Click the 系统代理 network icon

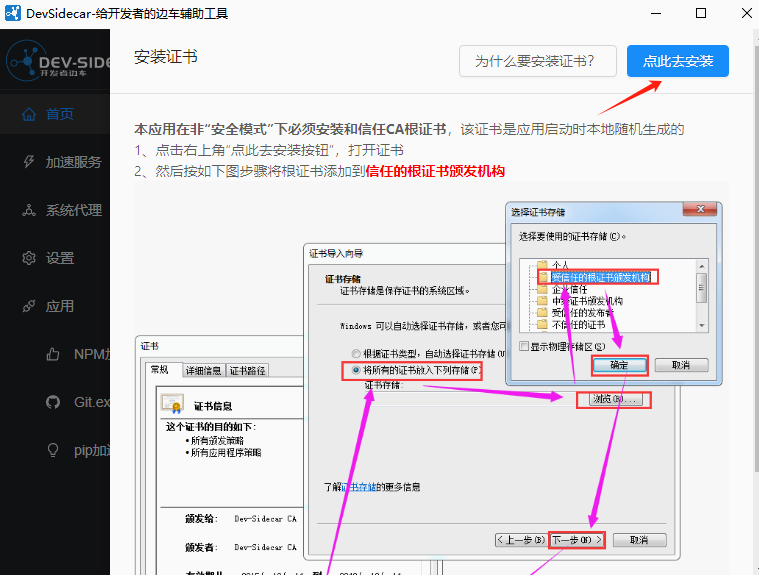29,210
